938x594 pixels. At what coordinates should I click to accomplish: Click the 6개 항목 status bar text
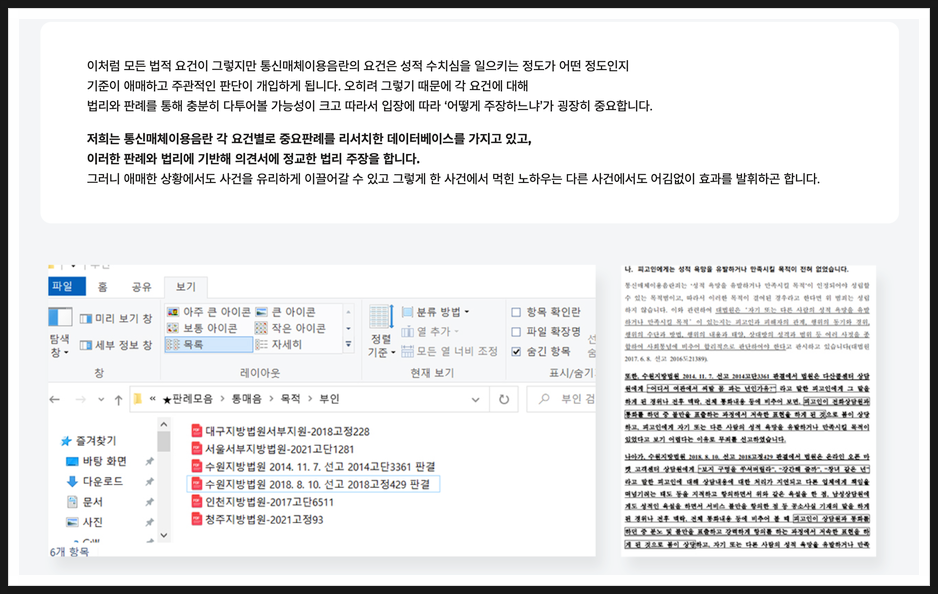[69, 552]
